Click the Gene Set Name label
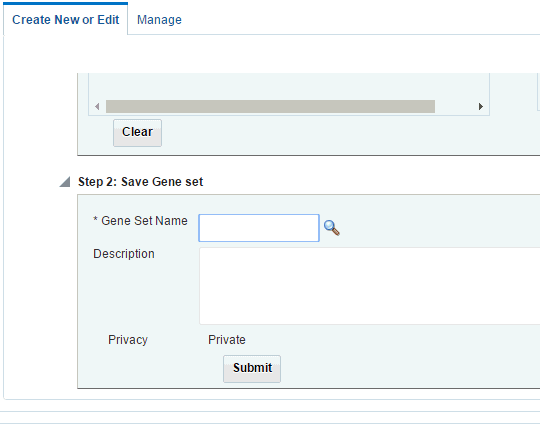Screen dimensions: 540x432 [144, 221]
